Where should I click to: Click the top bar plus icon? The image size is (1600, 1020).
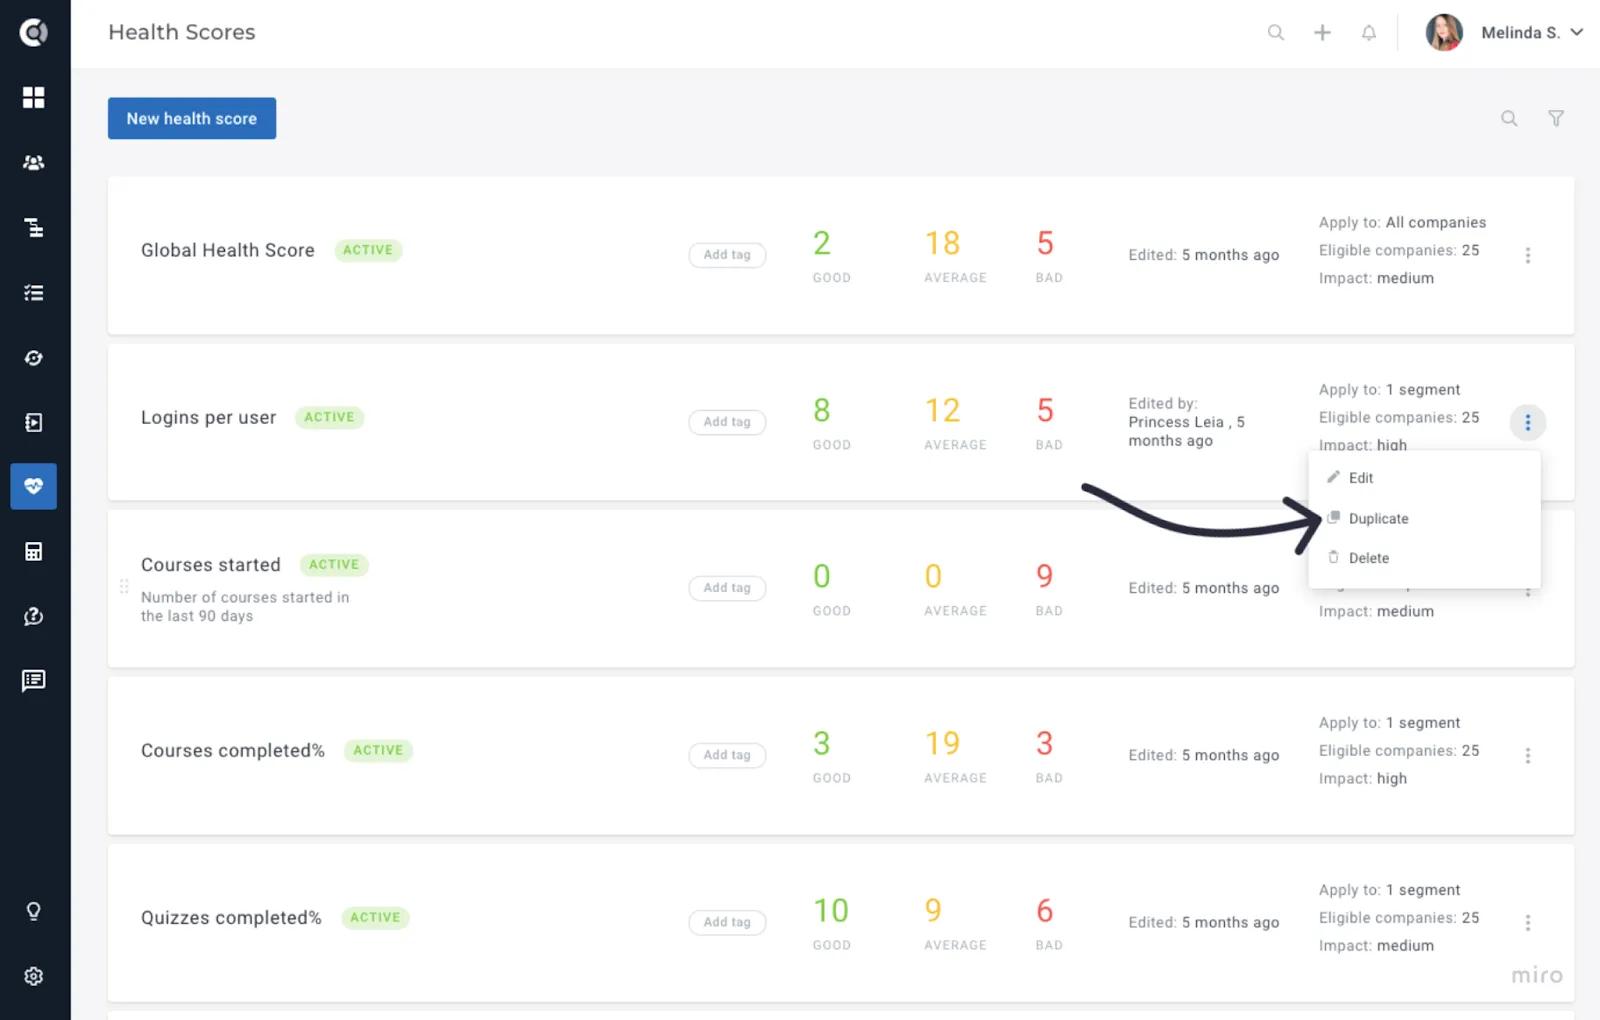pos(1322,33)
